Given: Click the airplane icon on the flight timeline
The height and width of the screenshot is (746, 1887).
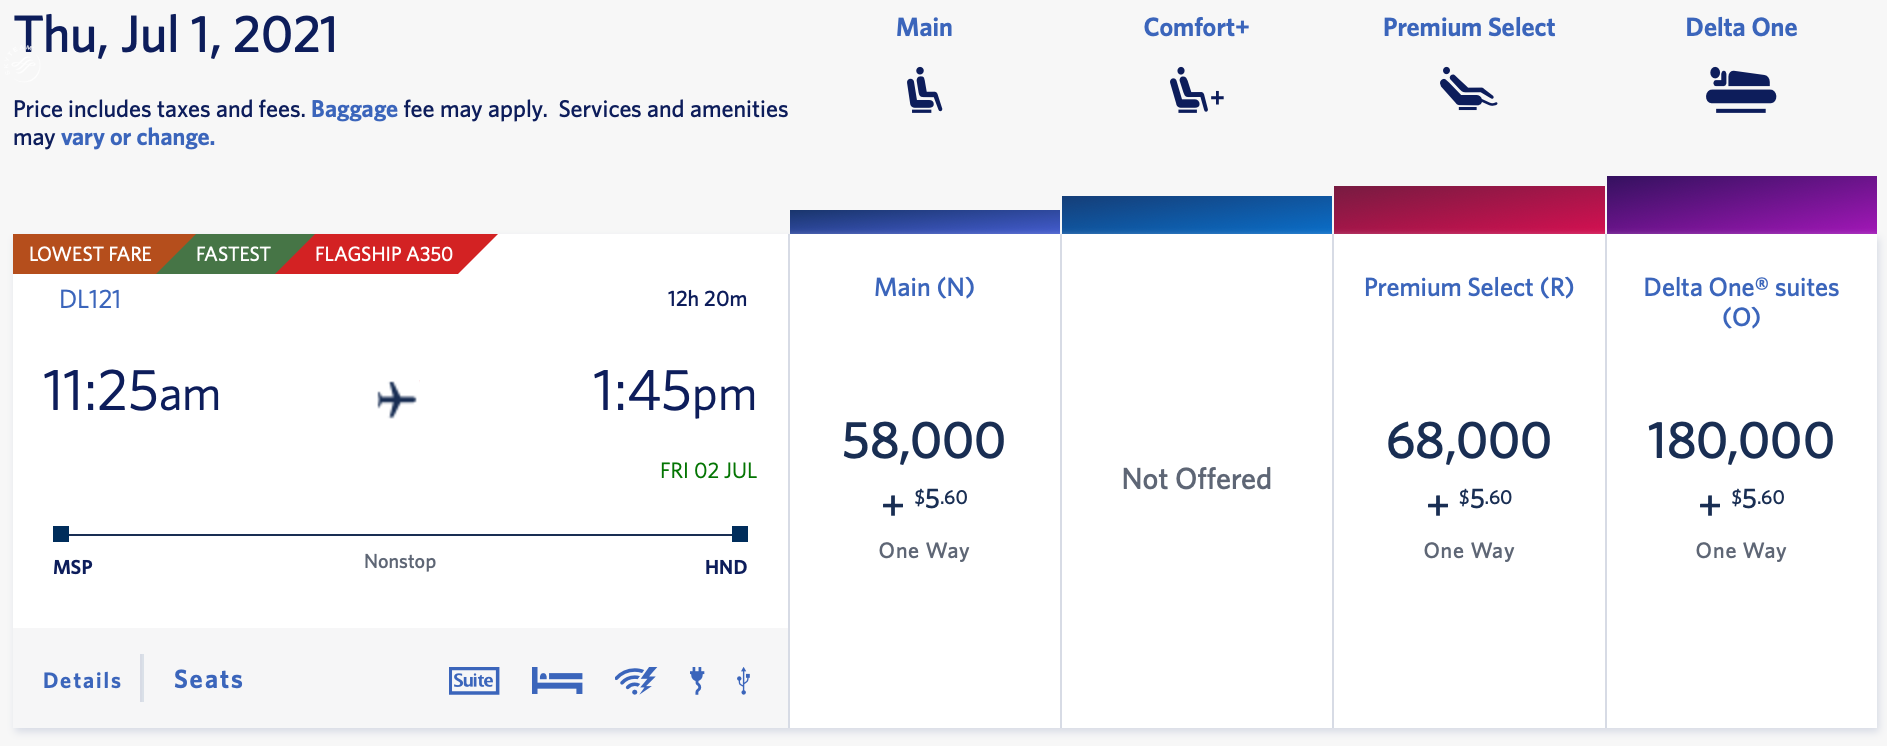Looking at the screenshot, I should [x=397, y=400].
